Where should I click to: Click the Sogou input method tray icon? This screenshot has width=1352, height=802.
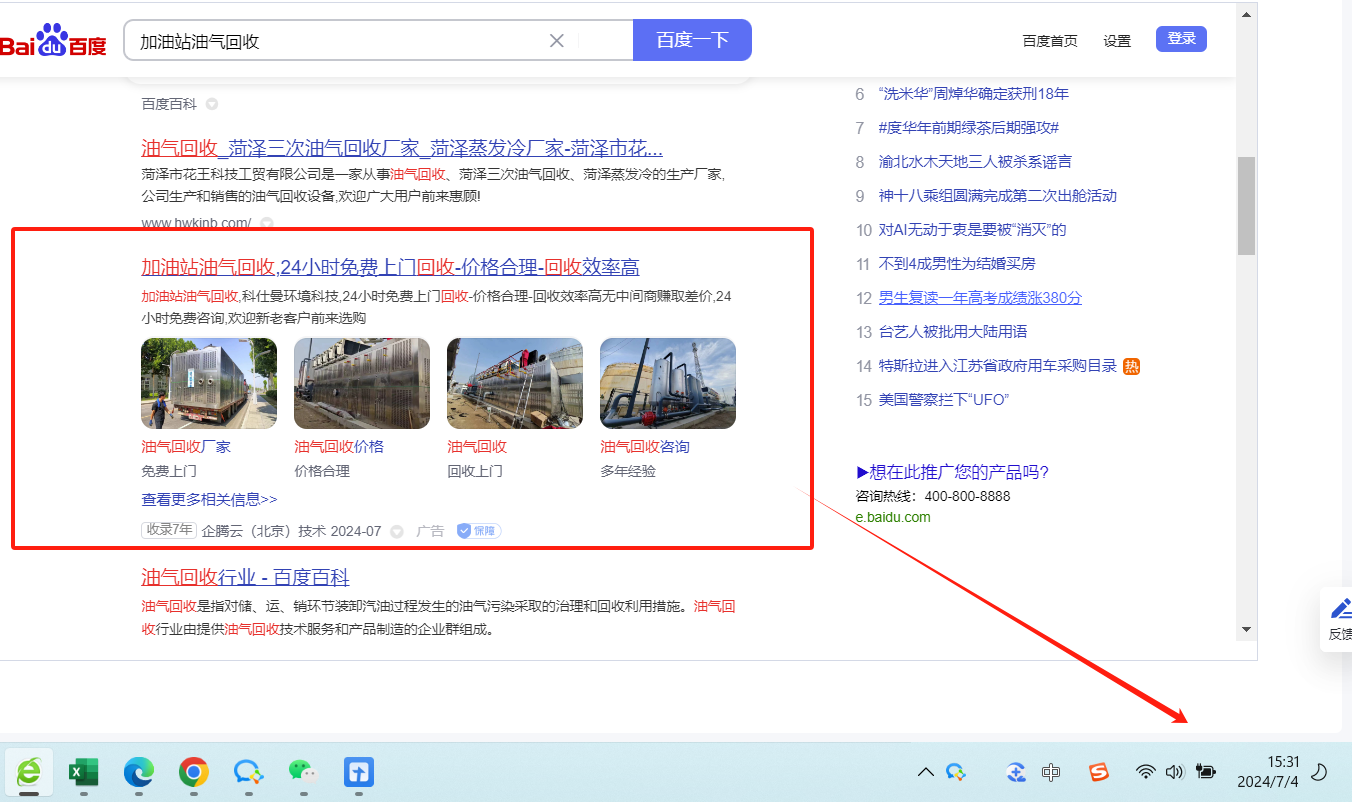tap(1099, 771)
